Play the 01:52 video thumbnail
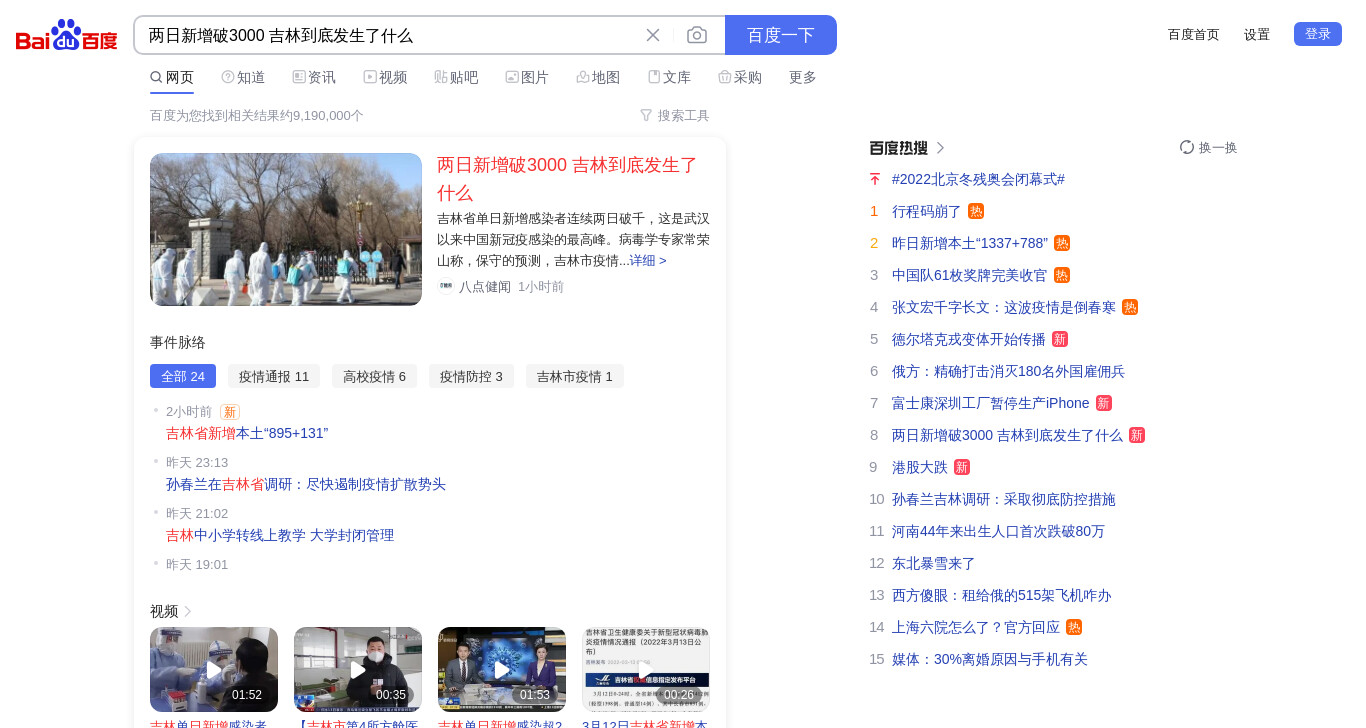This screenshot has height=728, width=1366. click(214, 669)
